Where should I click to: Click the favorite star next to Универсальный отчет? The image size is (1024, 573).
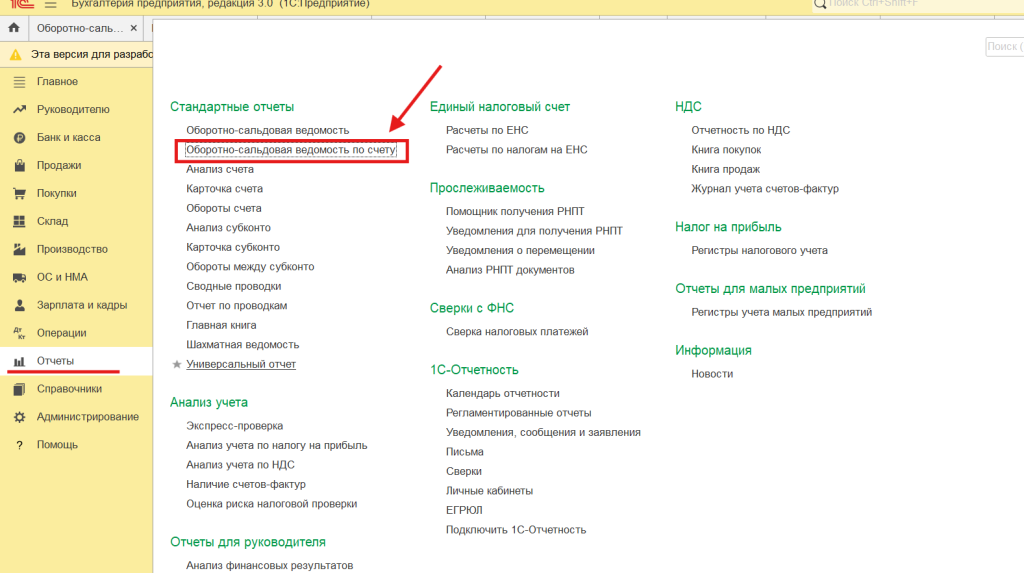coord(176,365)
